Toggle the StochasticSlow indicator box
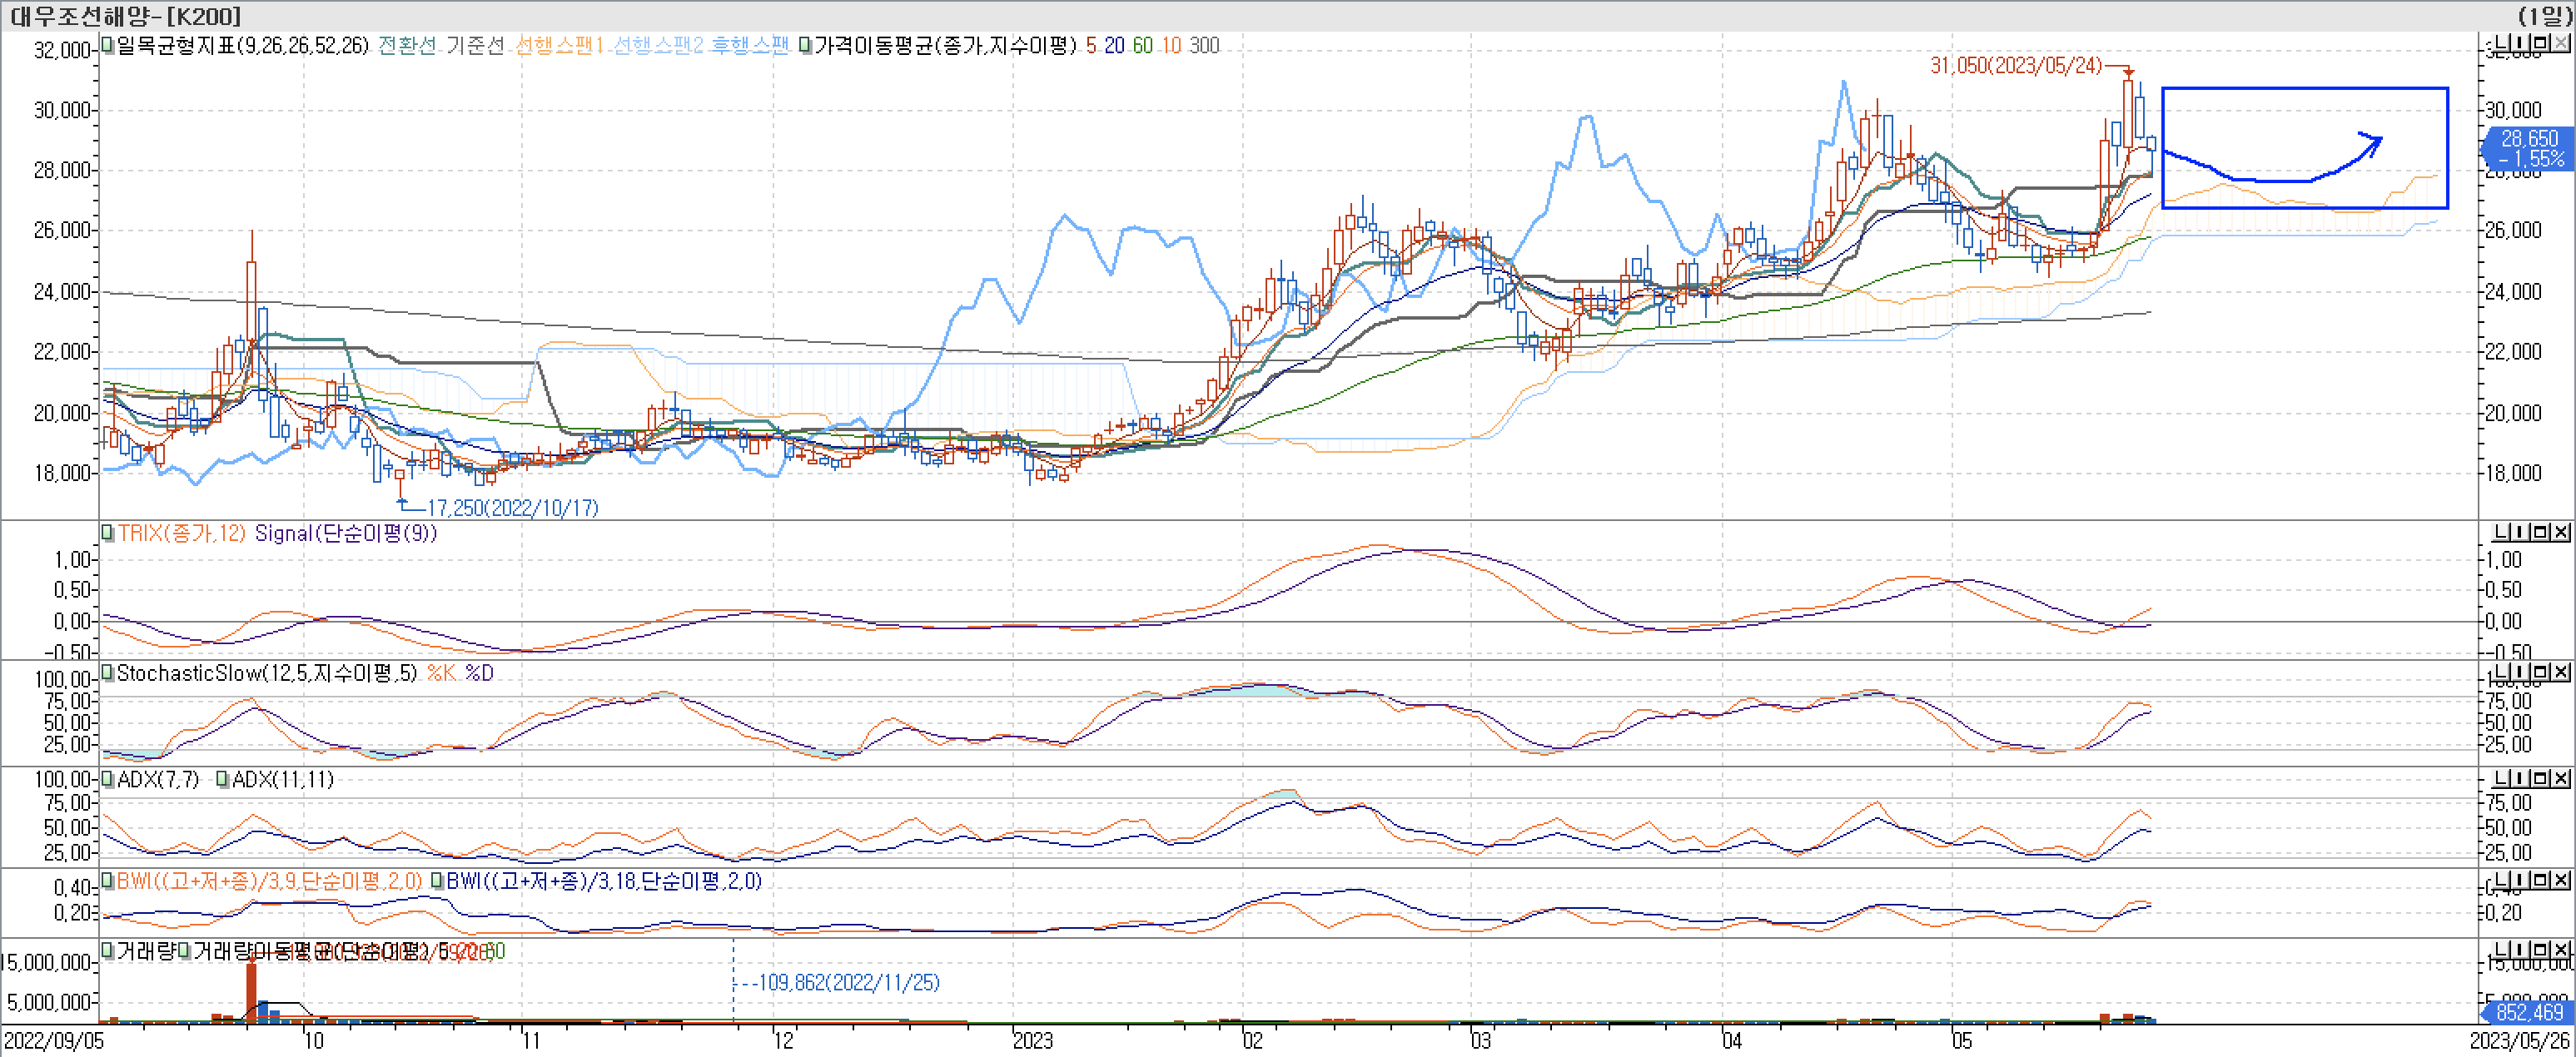The width and height of the screenshot is (2576, 1057). tap(108, 672)
